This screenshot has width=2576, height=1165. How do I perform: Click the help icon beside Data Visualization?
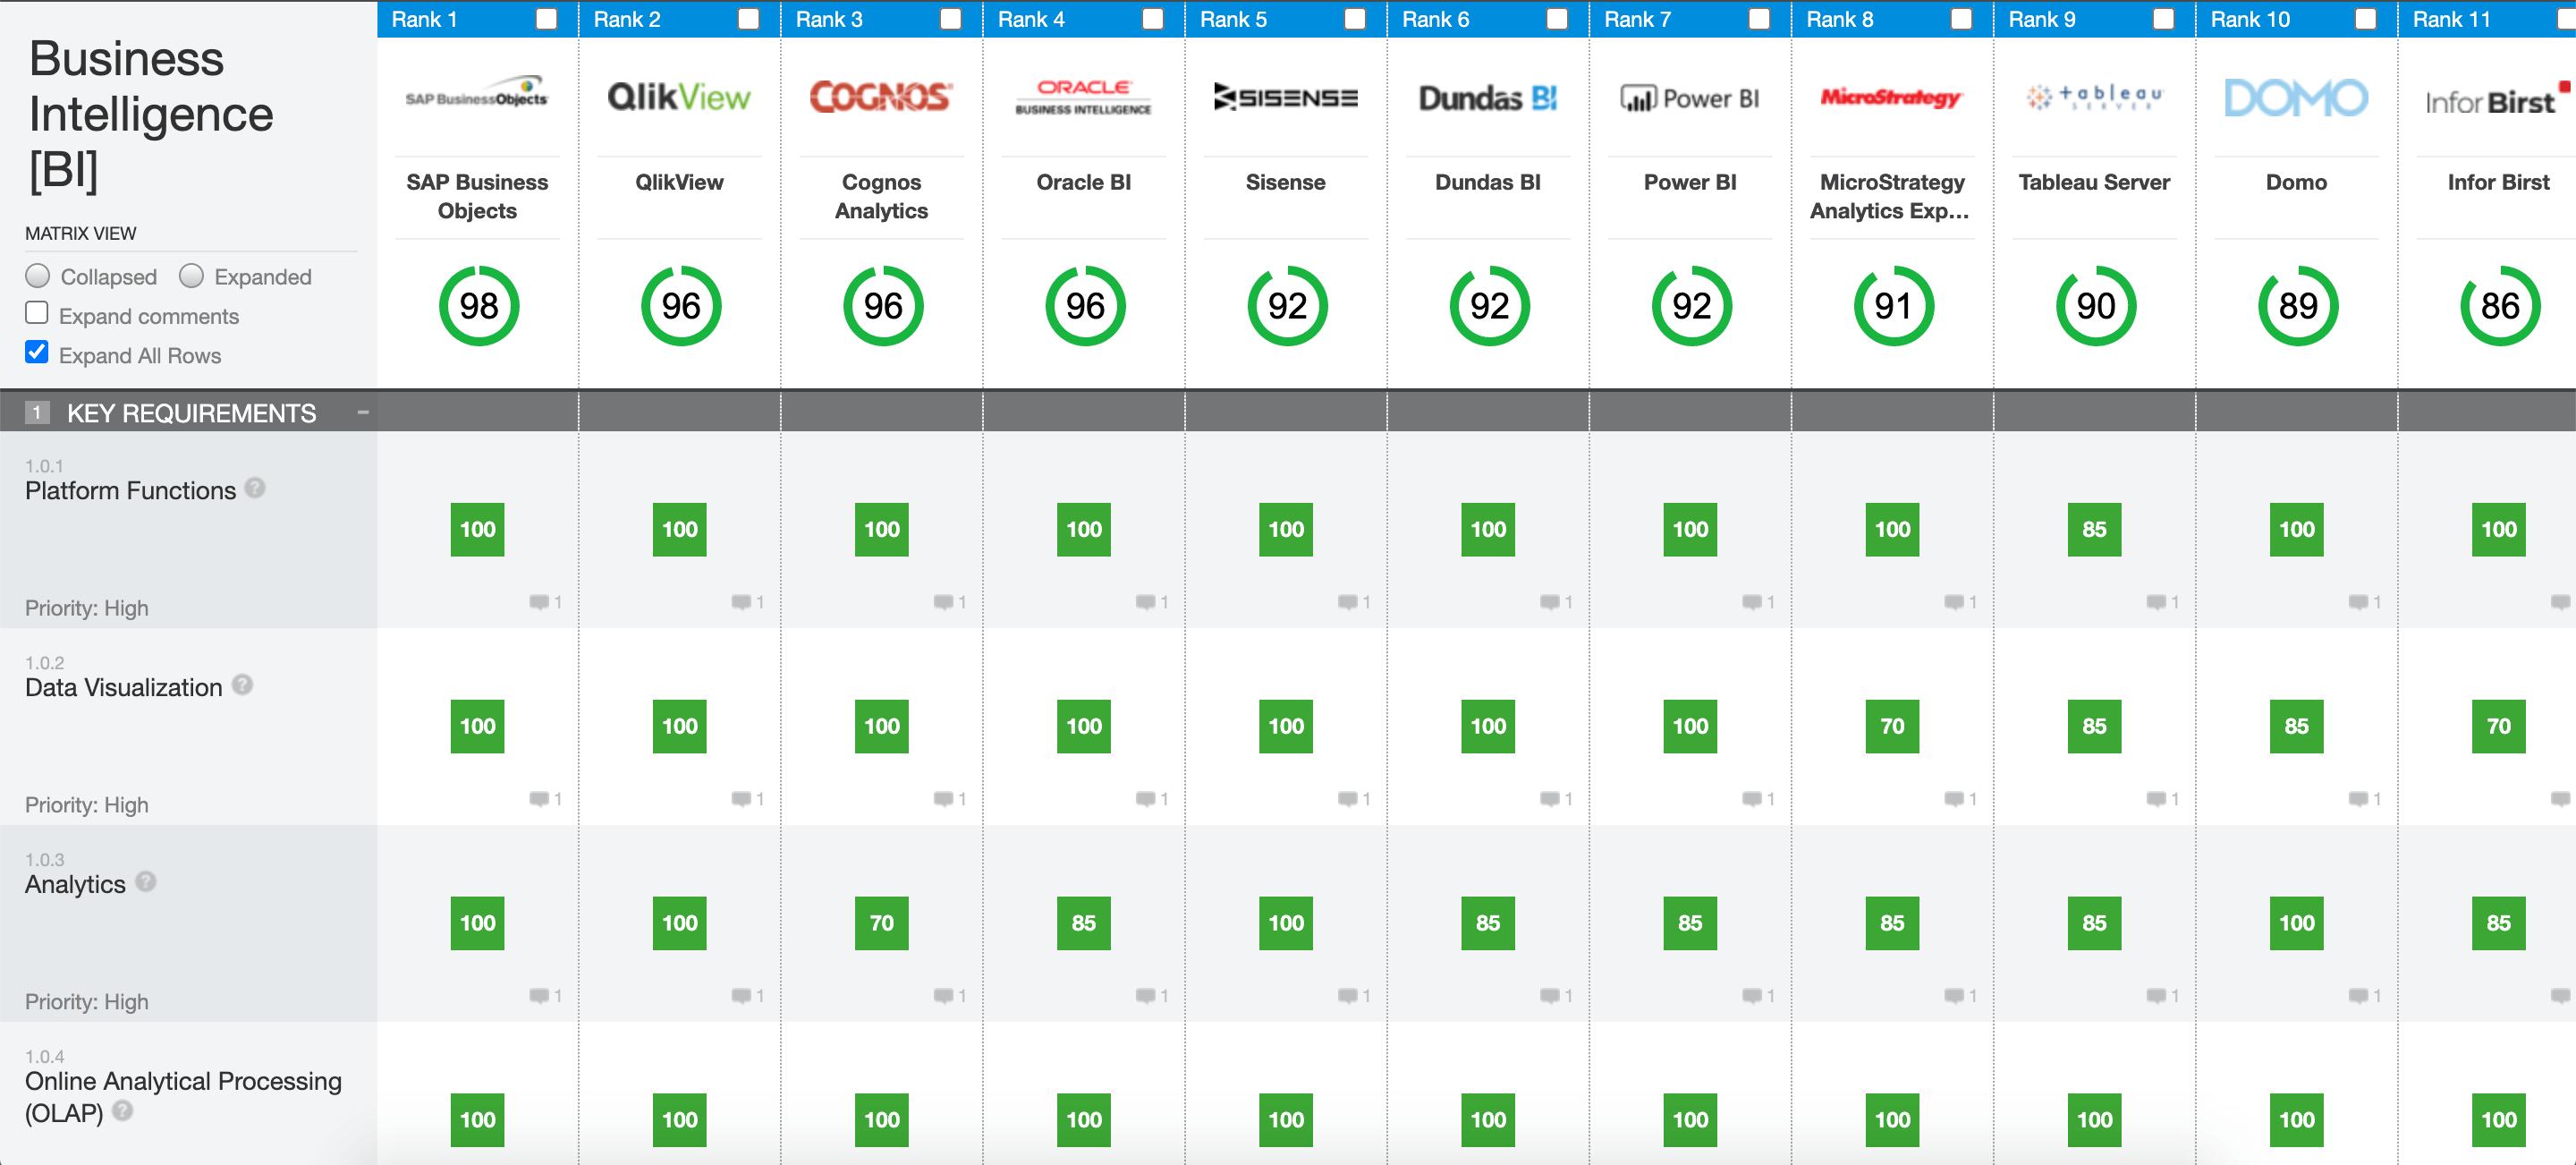pyautogui.click(x=242, y=685)
